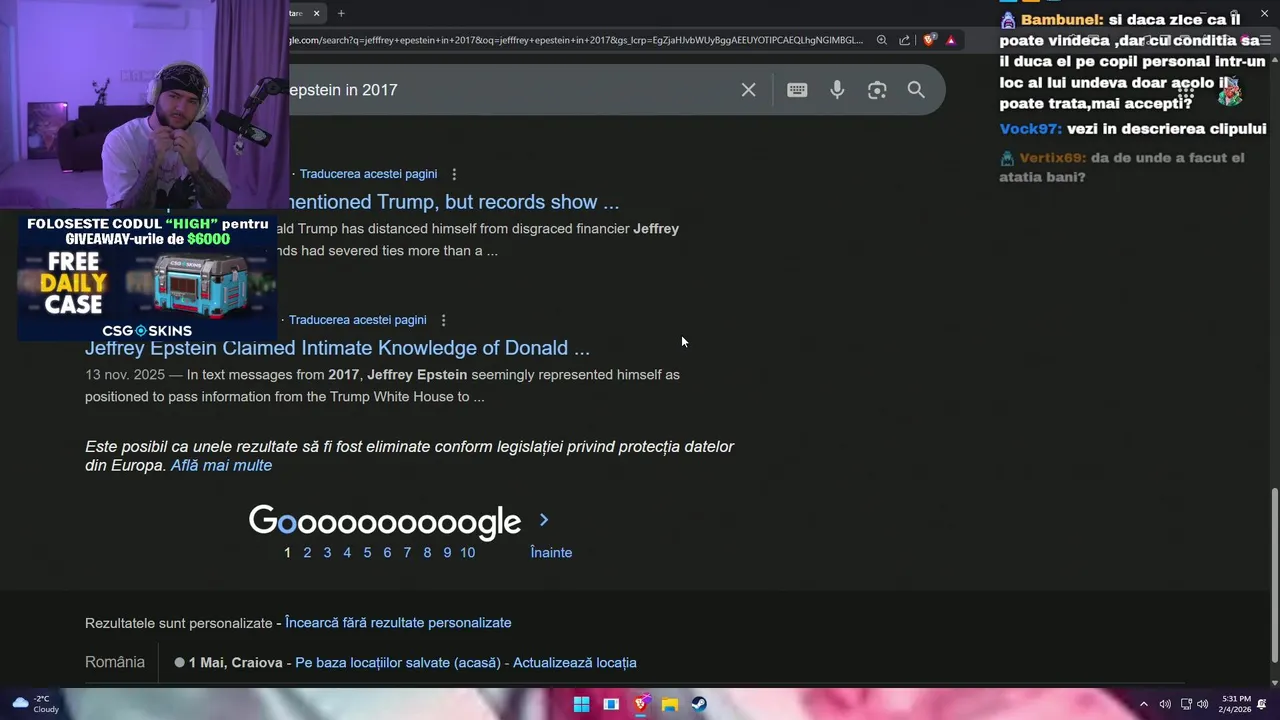
Task: Click 'Încearcă fără rezultate personalizate' link
Action: (x=398, y=623)
